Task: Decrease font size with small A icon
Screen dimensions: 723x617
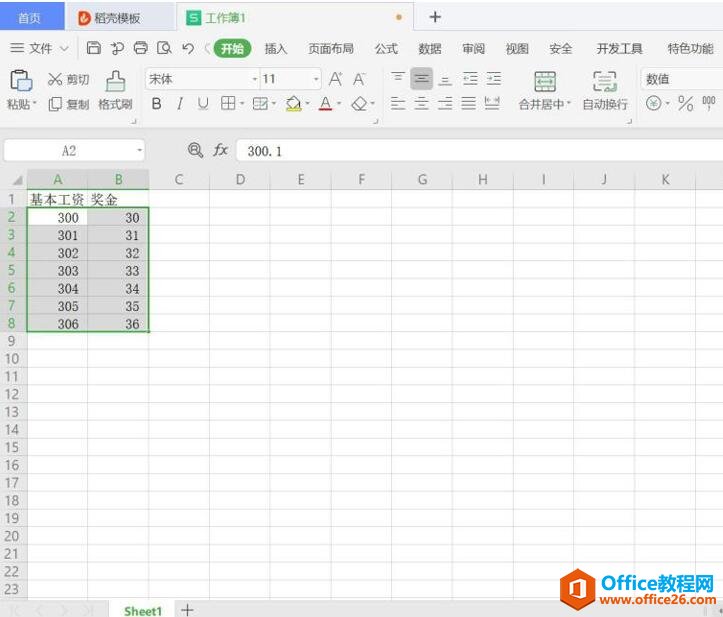Action: click(x=359, y=79)
